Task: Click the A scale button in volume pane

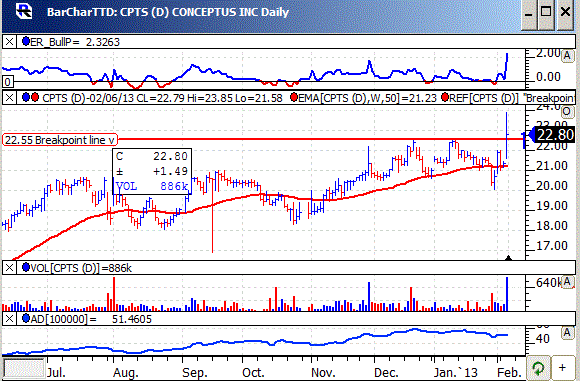Action: click(567, 282)
